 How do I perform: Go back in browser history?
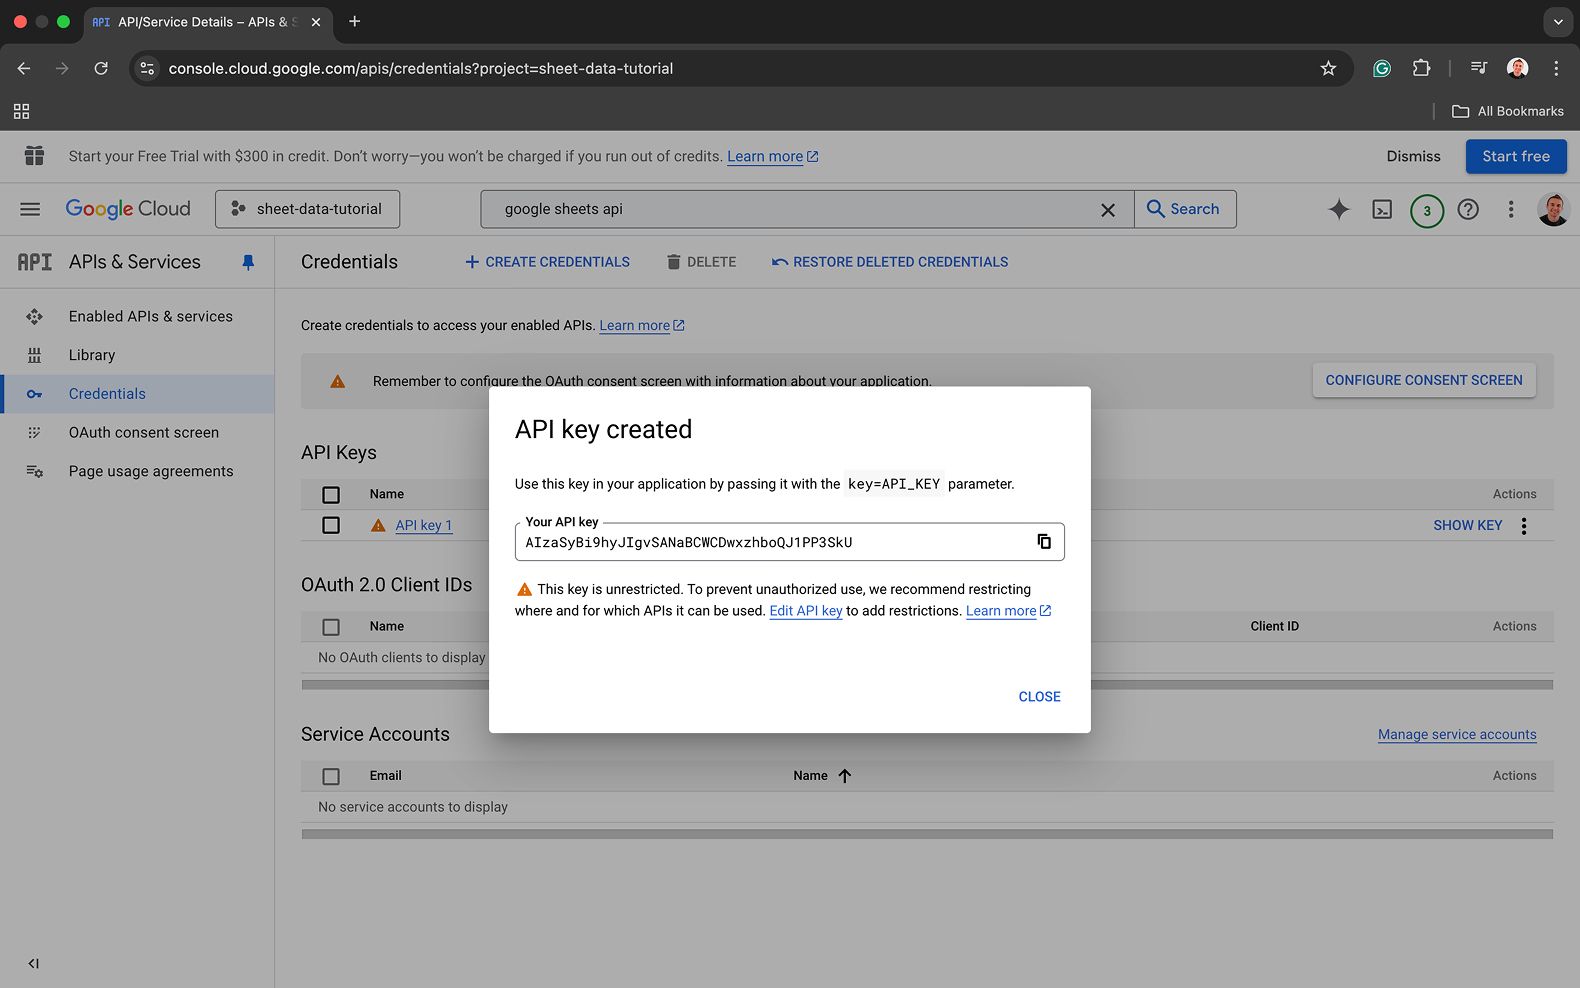pos(24,68)
